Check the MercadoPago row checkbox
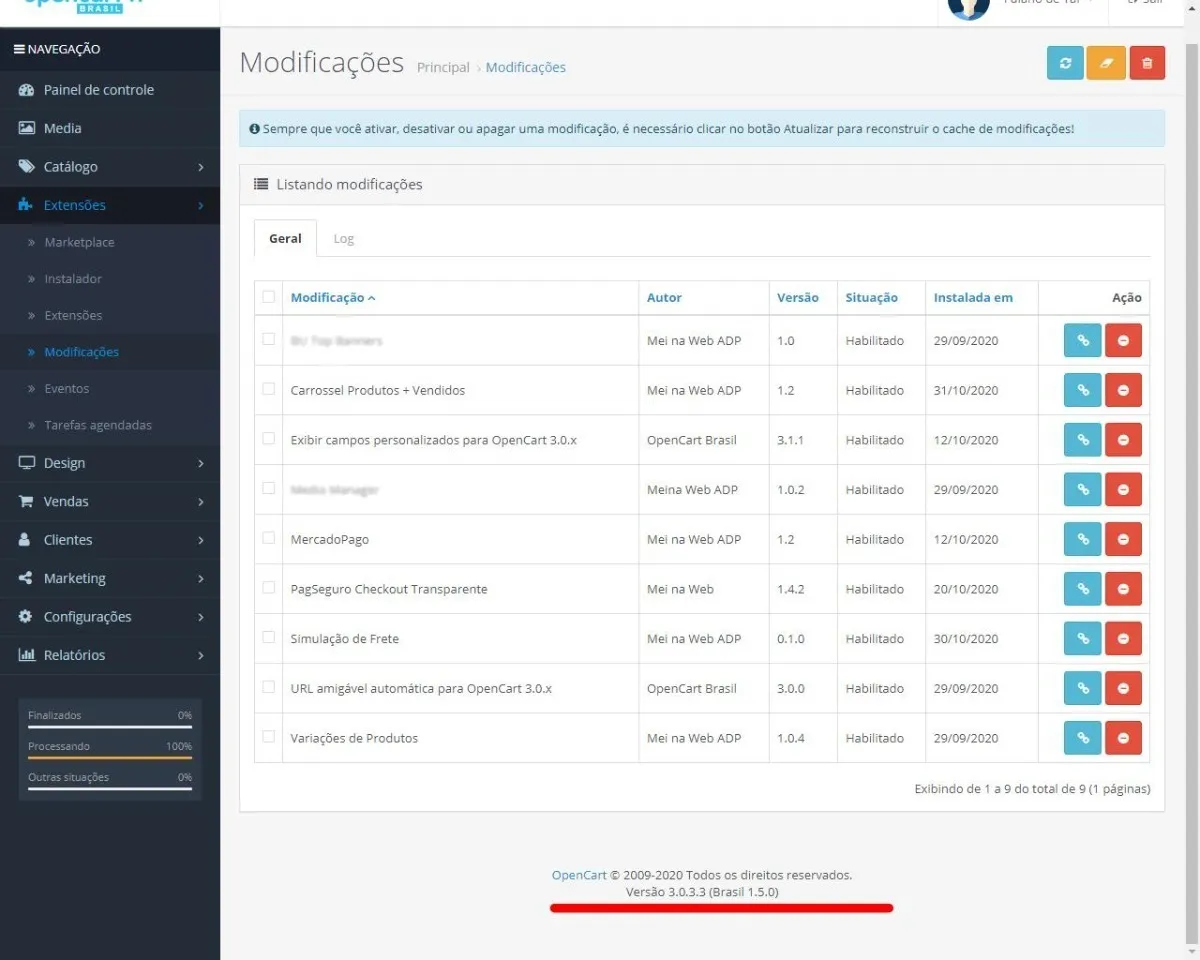This screenshot has width=1200, height=960. 268,538
